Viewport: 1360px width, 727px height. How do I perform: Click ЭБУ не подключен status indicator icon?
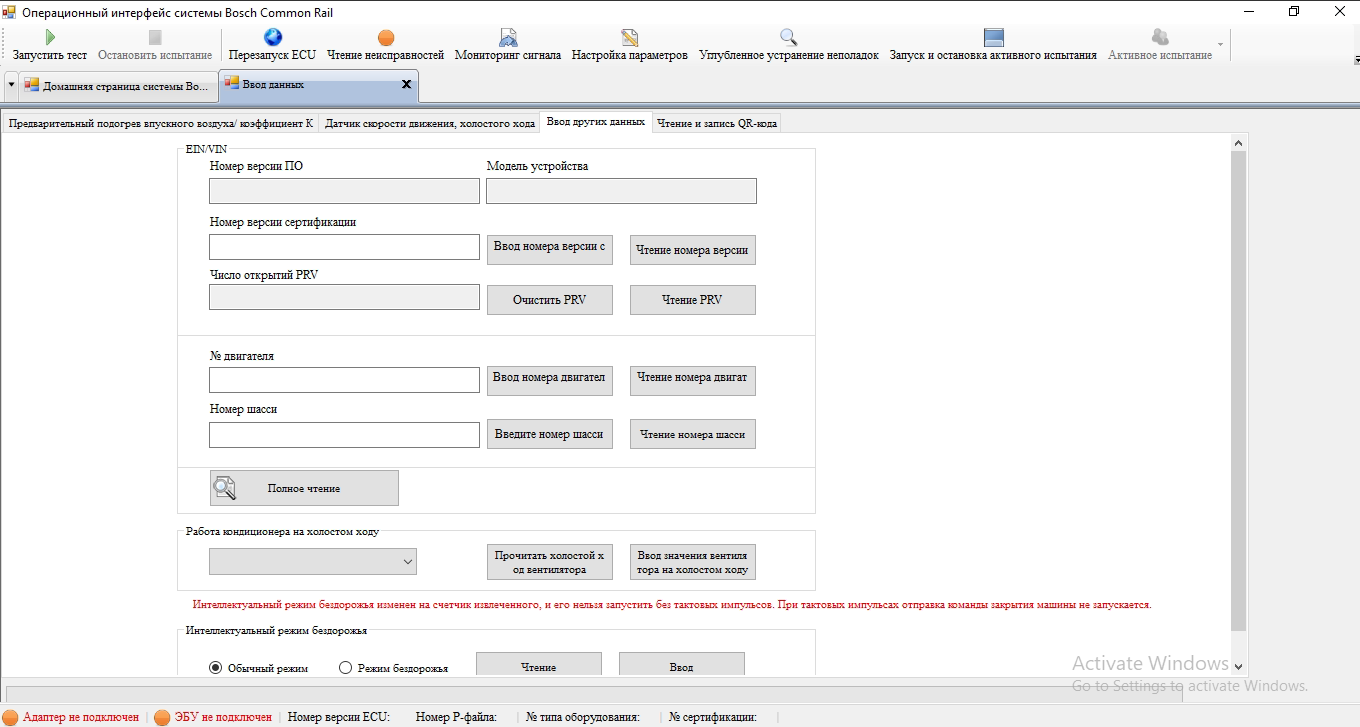pyautogui.click(x=162, y=717)
